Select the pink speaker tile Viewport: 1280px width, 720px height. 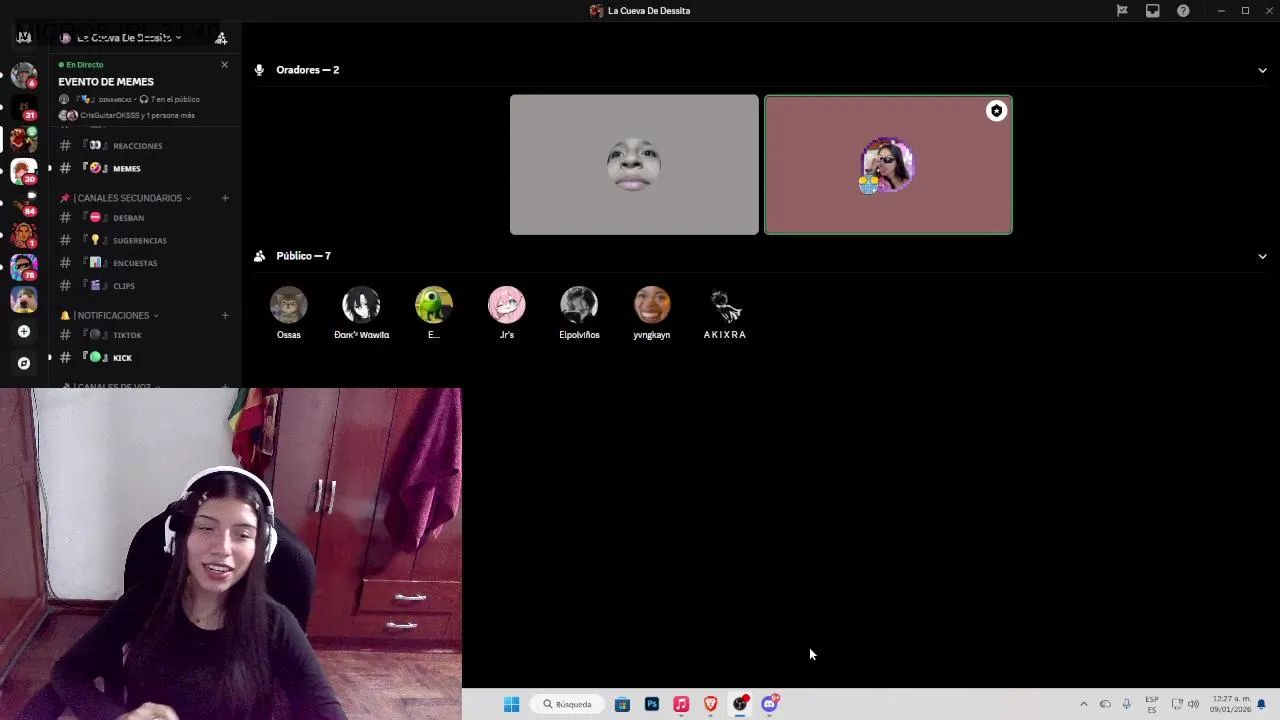tap(888, 165)
